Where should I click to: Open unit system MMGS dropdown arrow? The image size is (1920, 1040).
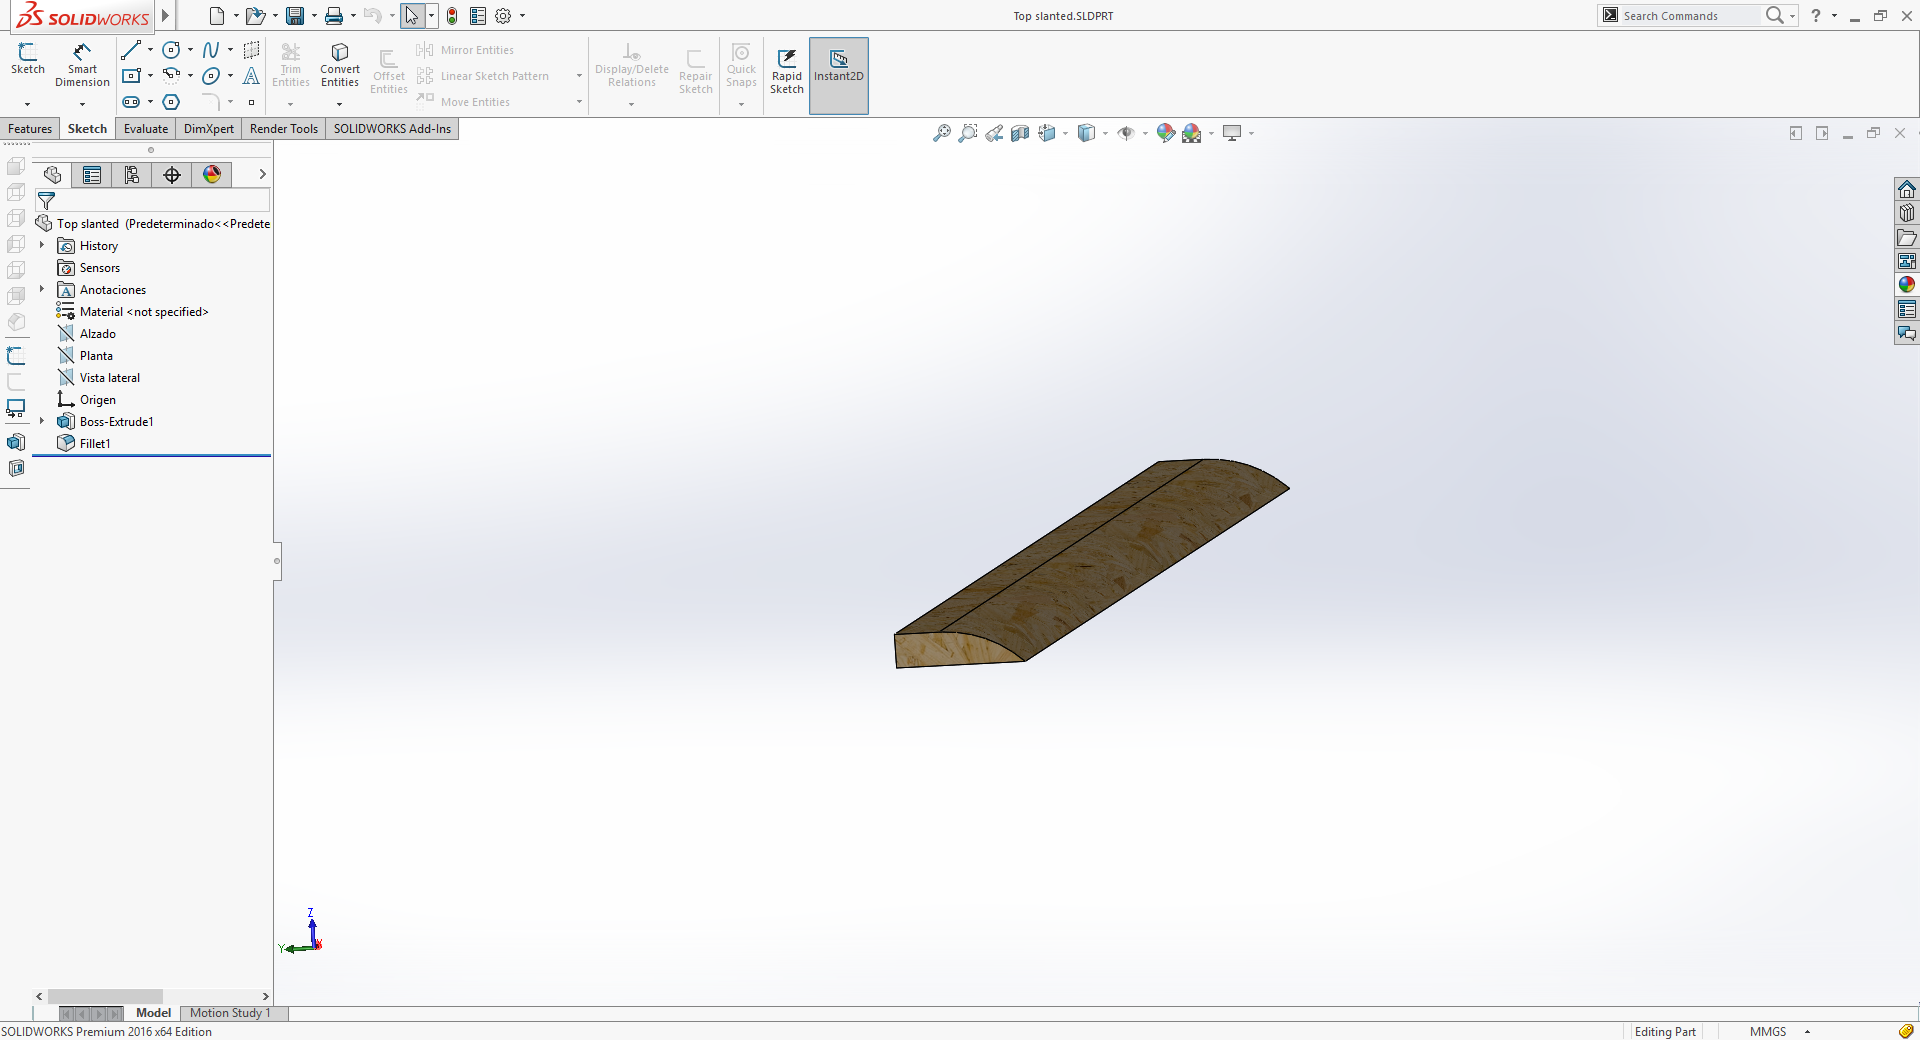(1807, 1032)
